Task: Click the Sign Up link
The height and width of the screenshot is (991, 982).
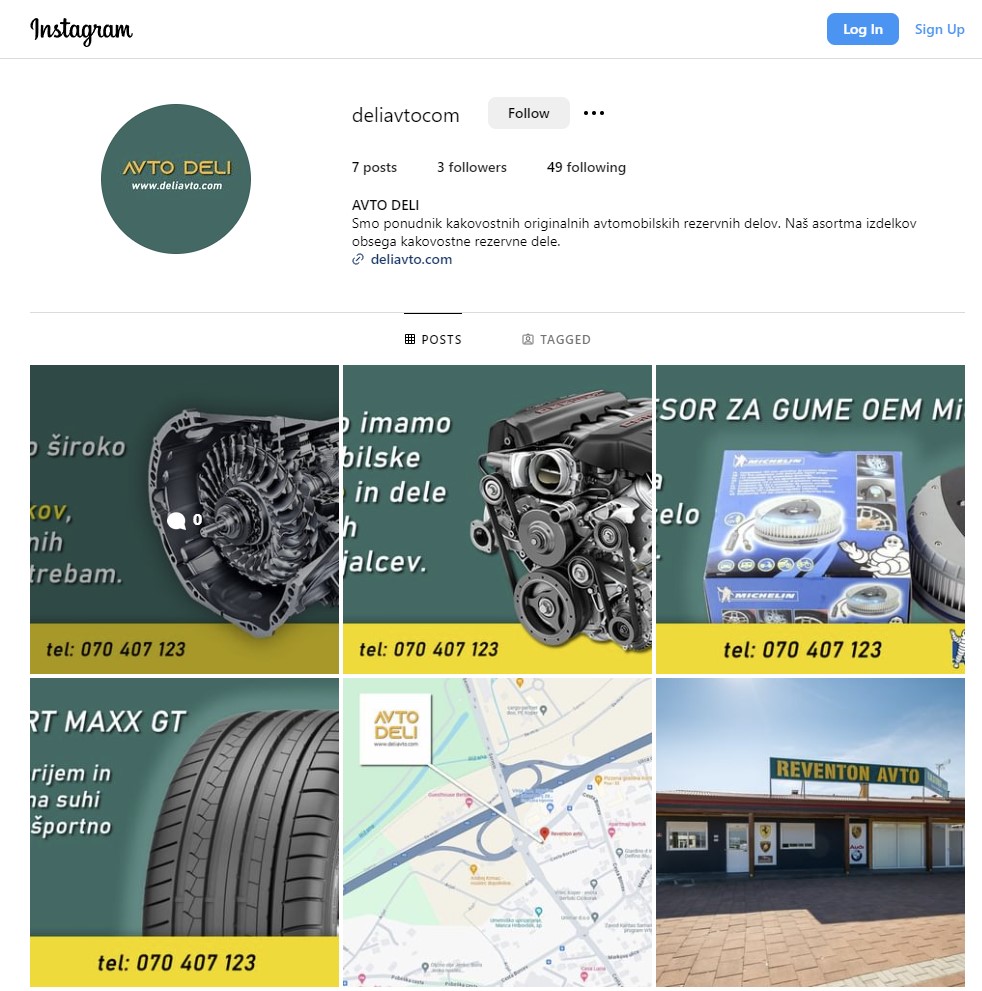Action: 939,29
